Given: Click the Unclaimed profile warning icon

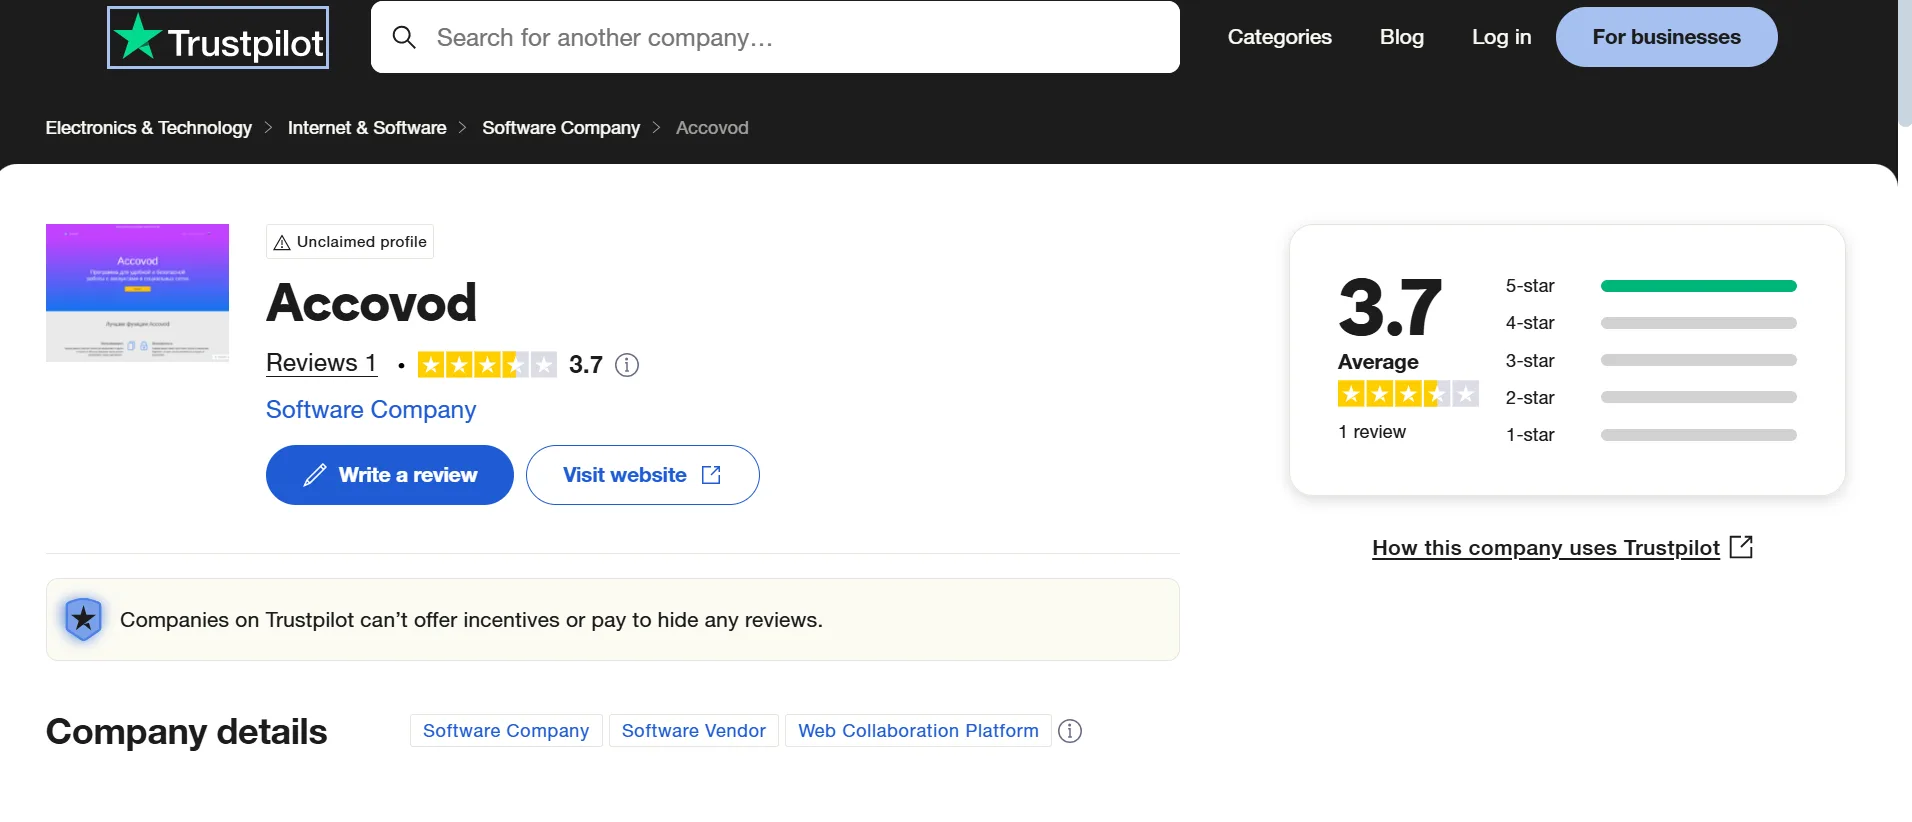Looking at the screenshot, I should tap(282, 243).
